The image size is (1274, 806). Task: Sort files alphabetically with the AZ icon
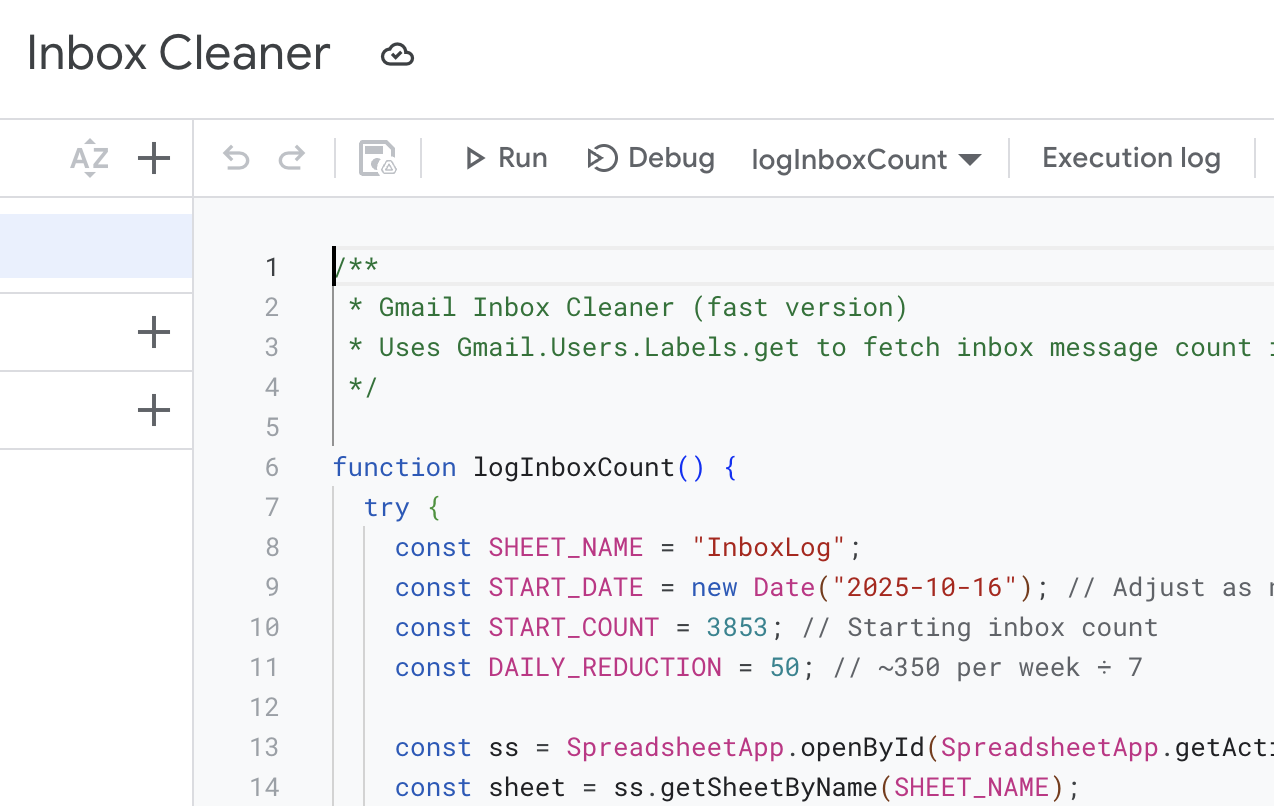(89, 159)
